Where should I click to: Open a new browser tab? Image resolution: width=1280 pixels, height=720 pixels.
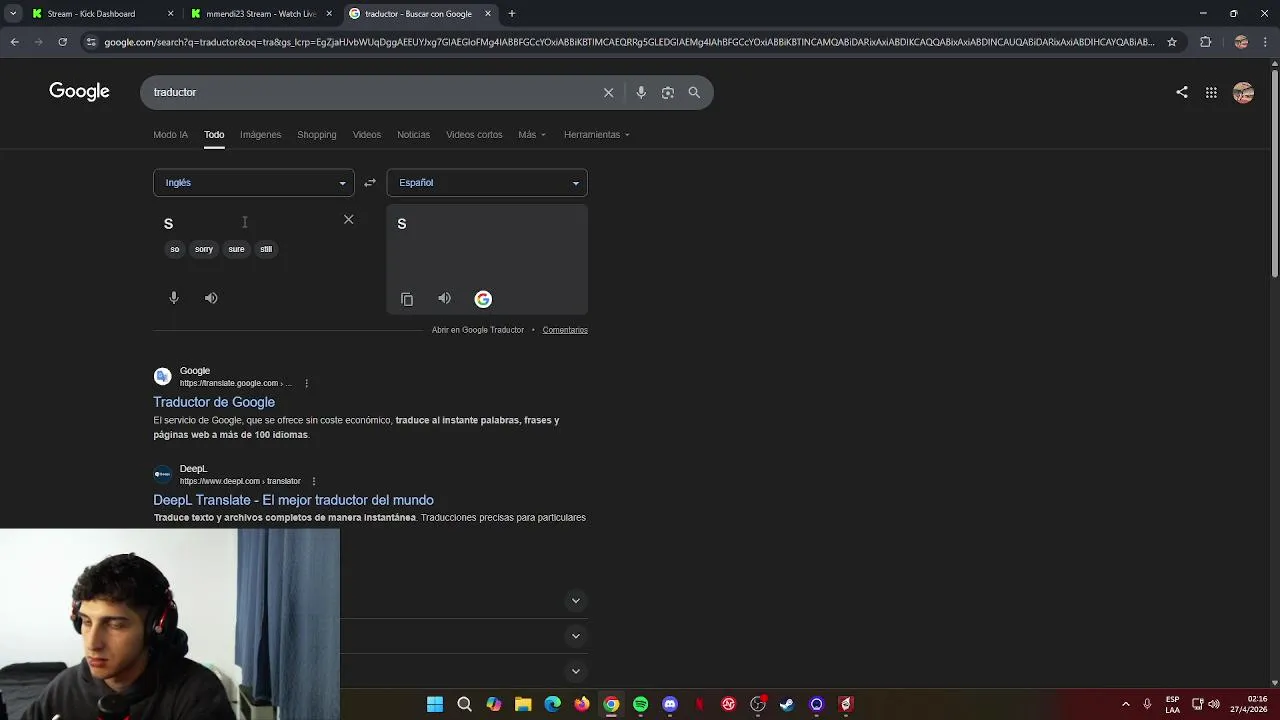(x=512, y=14)
